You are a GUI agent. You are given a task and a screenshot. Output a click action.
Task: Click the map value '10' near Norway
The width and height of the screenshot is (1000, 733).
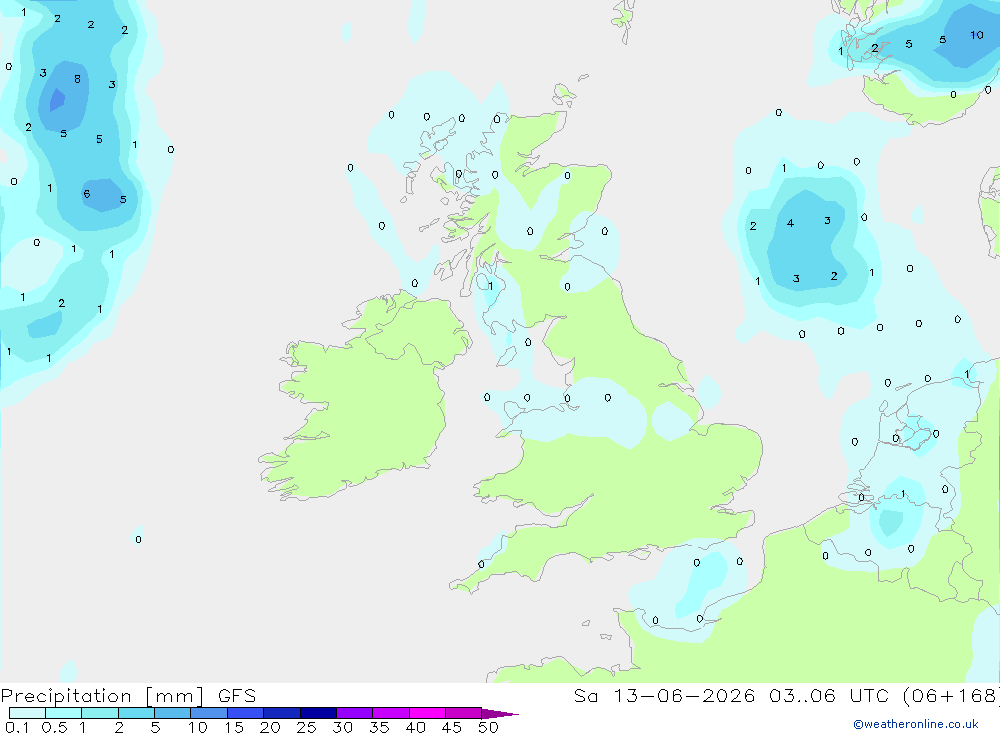tap(976, 35)
